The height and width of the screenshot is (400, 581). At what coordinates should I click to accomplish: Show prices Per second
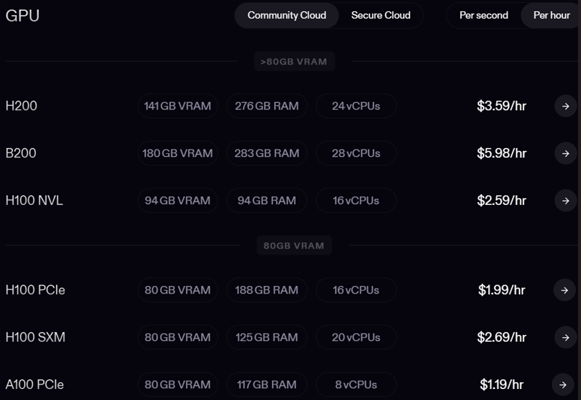tap(484, 15)
